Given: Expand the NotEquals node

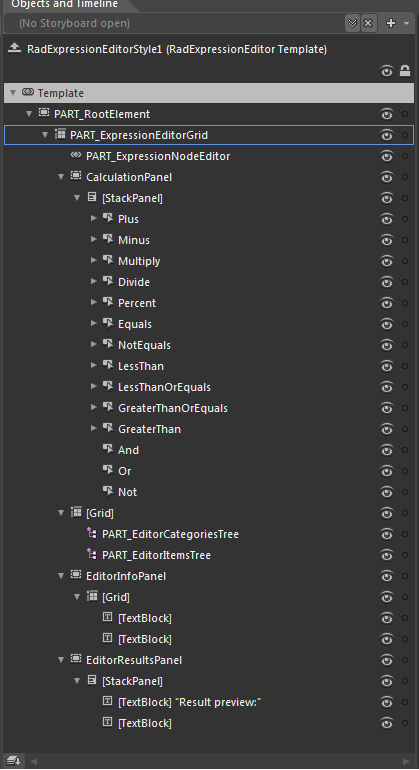Looking at the screenshot, I should click(x=93, y=344).
